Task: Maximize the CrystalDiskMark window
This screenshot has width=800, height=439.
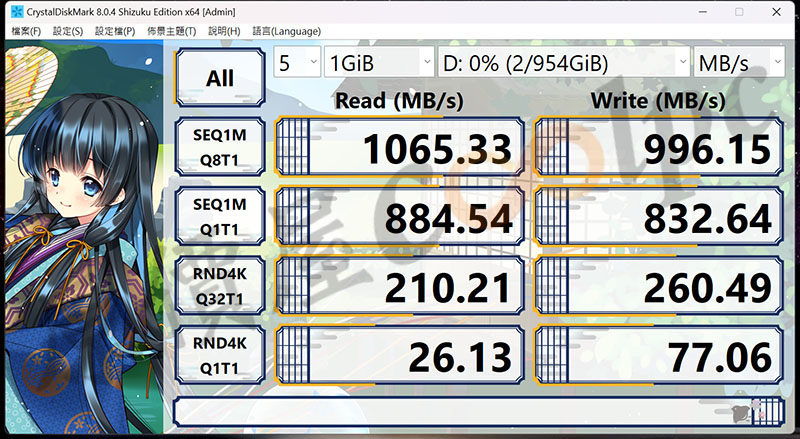Action: coord(739,12)
